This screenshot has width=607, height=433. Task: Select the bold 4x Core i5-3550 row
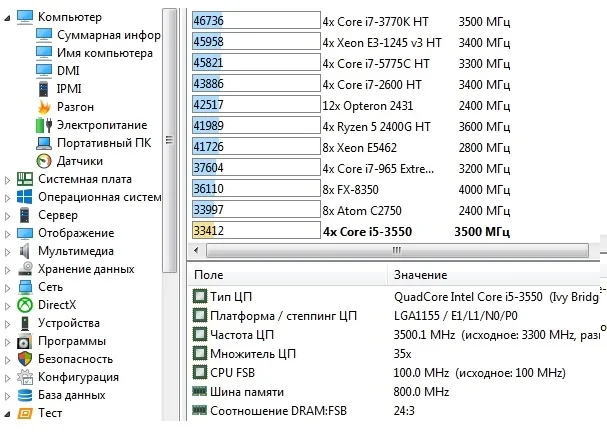pyautogui.click(x=351, y=231)
